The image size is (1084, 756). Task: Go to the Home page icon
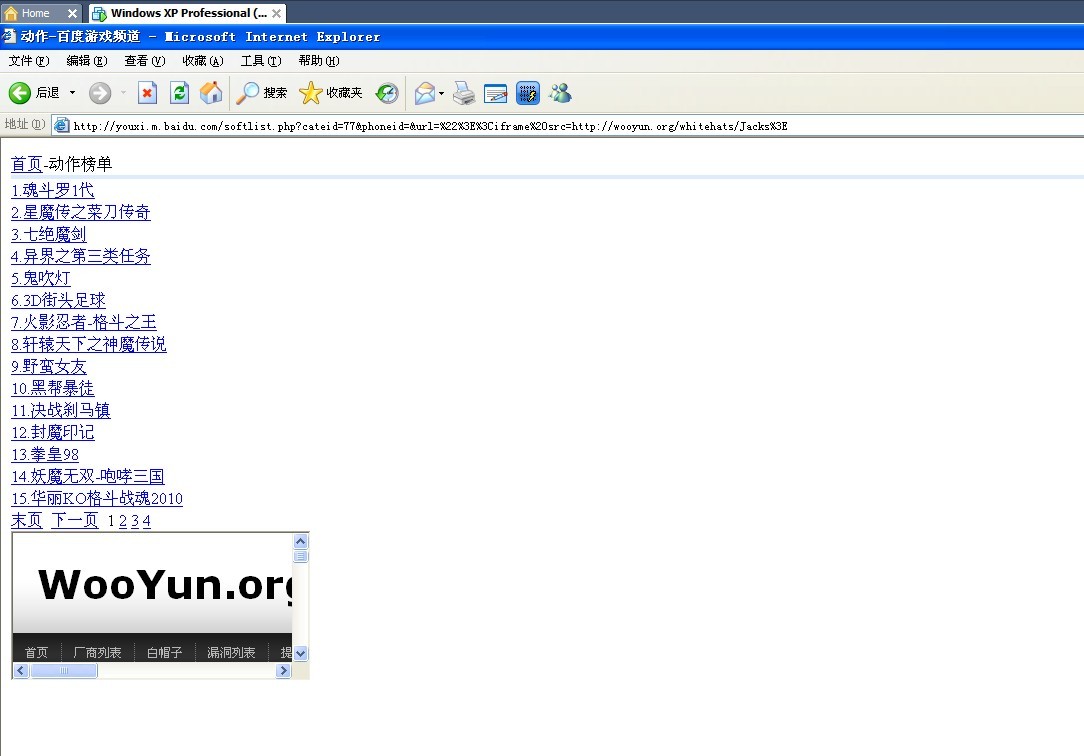click(x=212, y=93)
